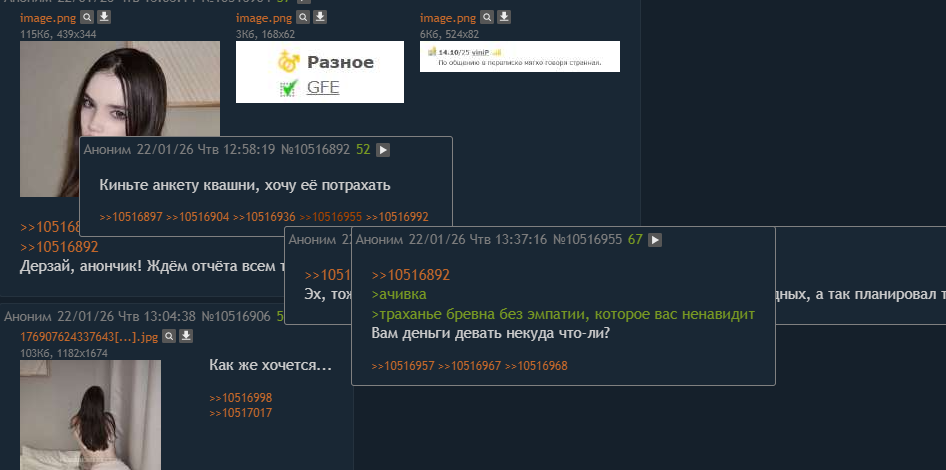Click the search icon next to the 3Кб image.png
946x470 pixels.
[x=302, y=18]
